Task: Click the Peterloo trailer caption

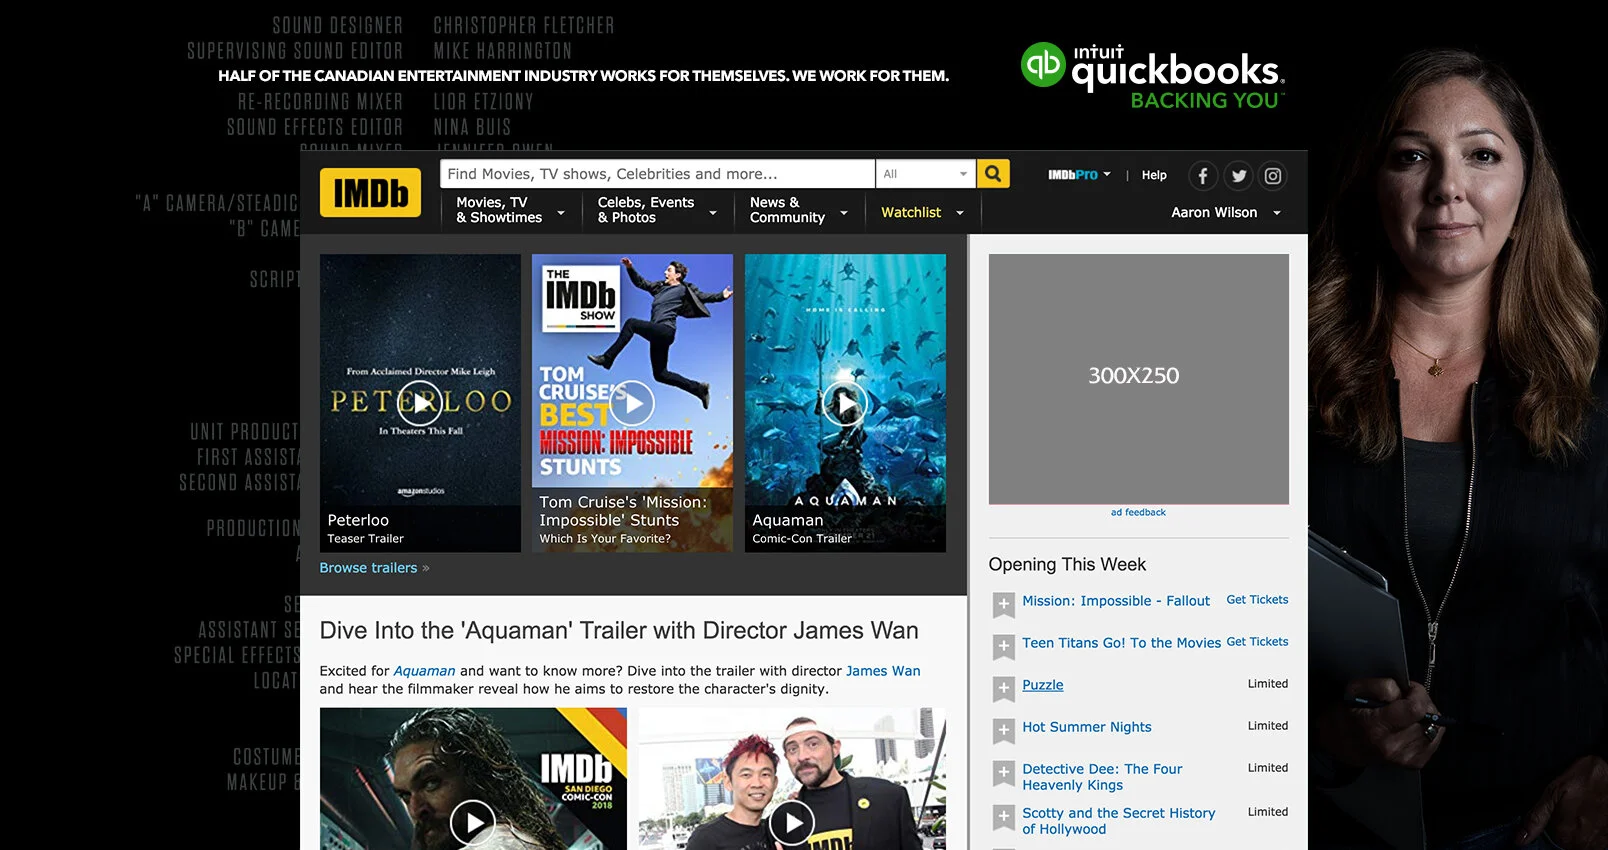Action: [366, 528]
